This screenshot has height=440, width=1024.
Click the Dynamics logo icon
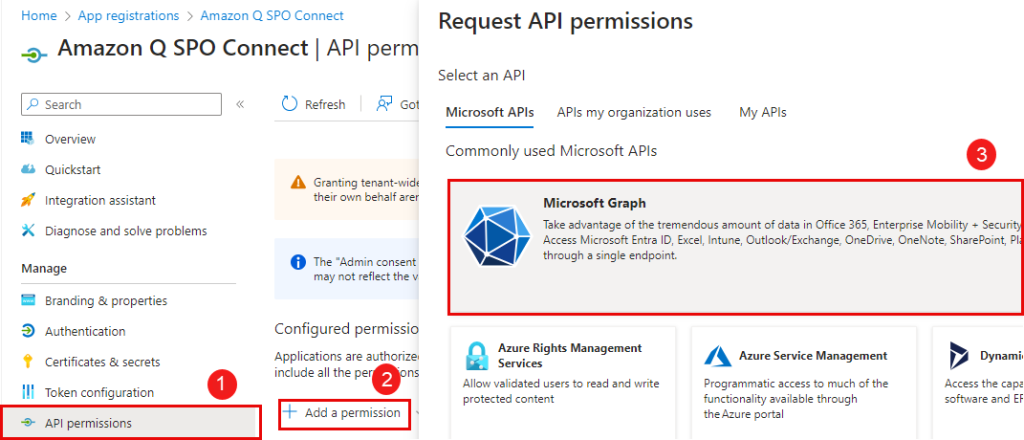click(959, 356)
